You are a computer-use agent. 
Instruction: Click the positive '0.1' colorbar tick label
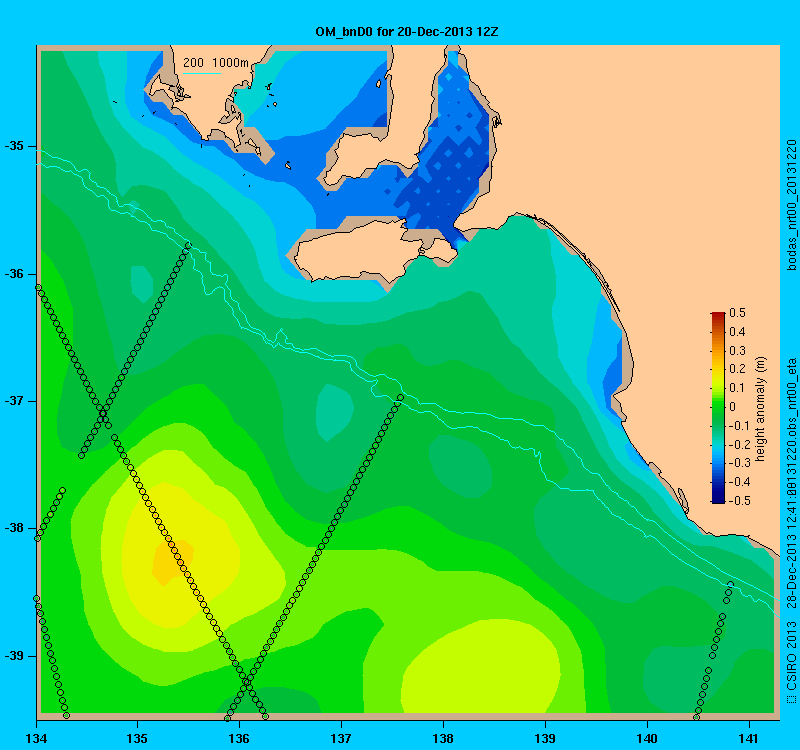tap(737, 388)
